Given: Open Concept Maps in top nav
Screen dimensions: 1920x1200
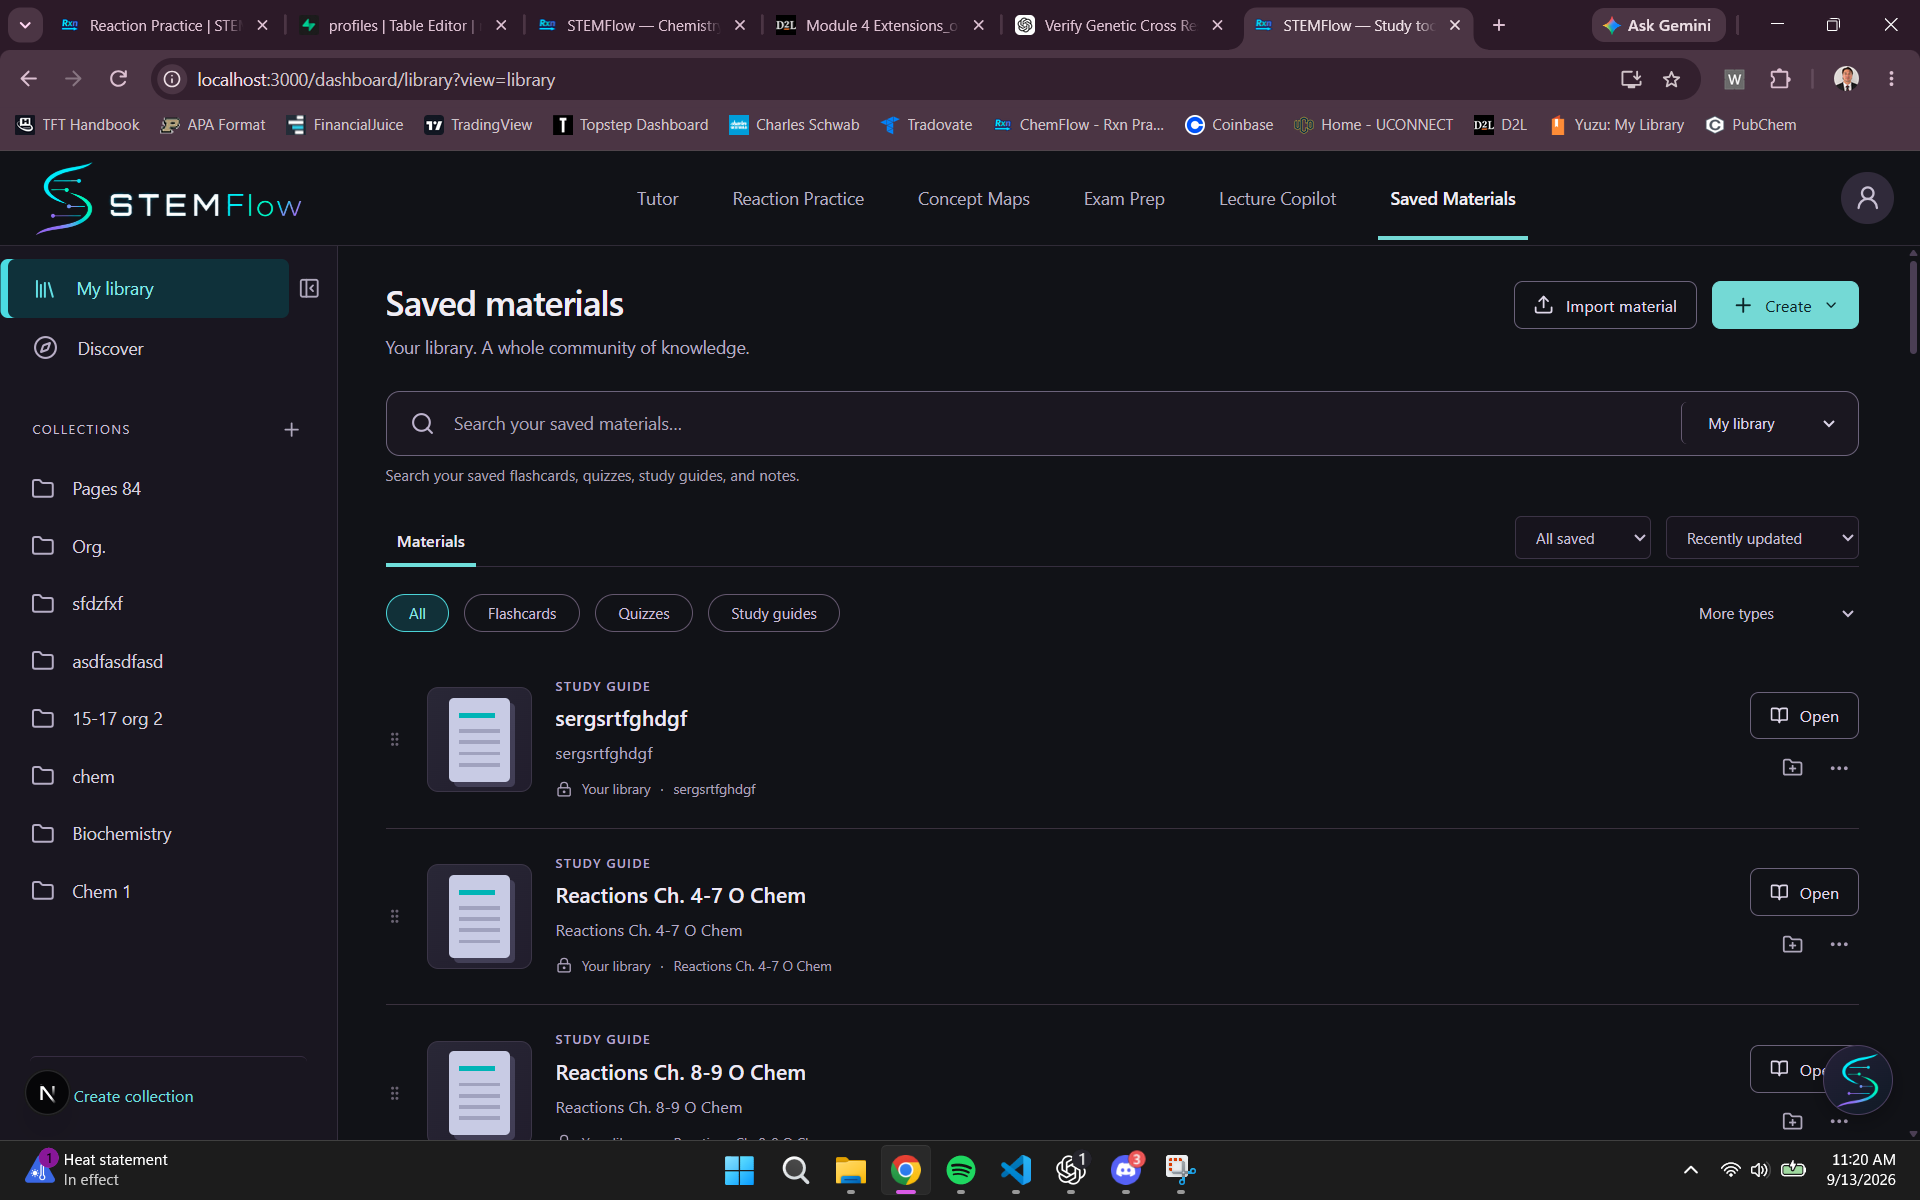Looking at the screenshot, I should (973, 198).
